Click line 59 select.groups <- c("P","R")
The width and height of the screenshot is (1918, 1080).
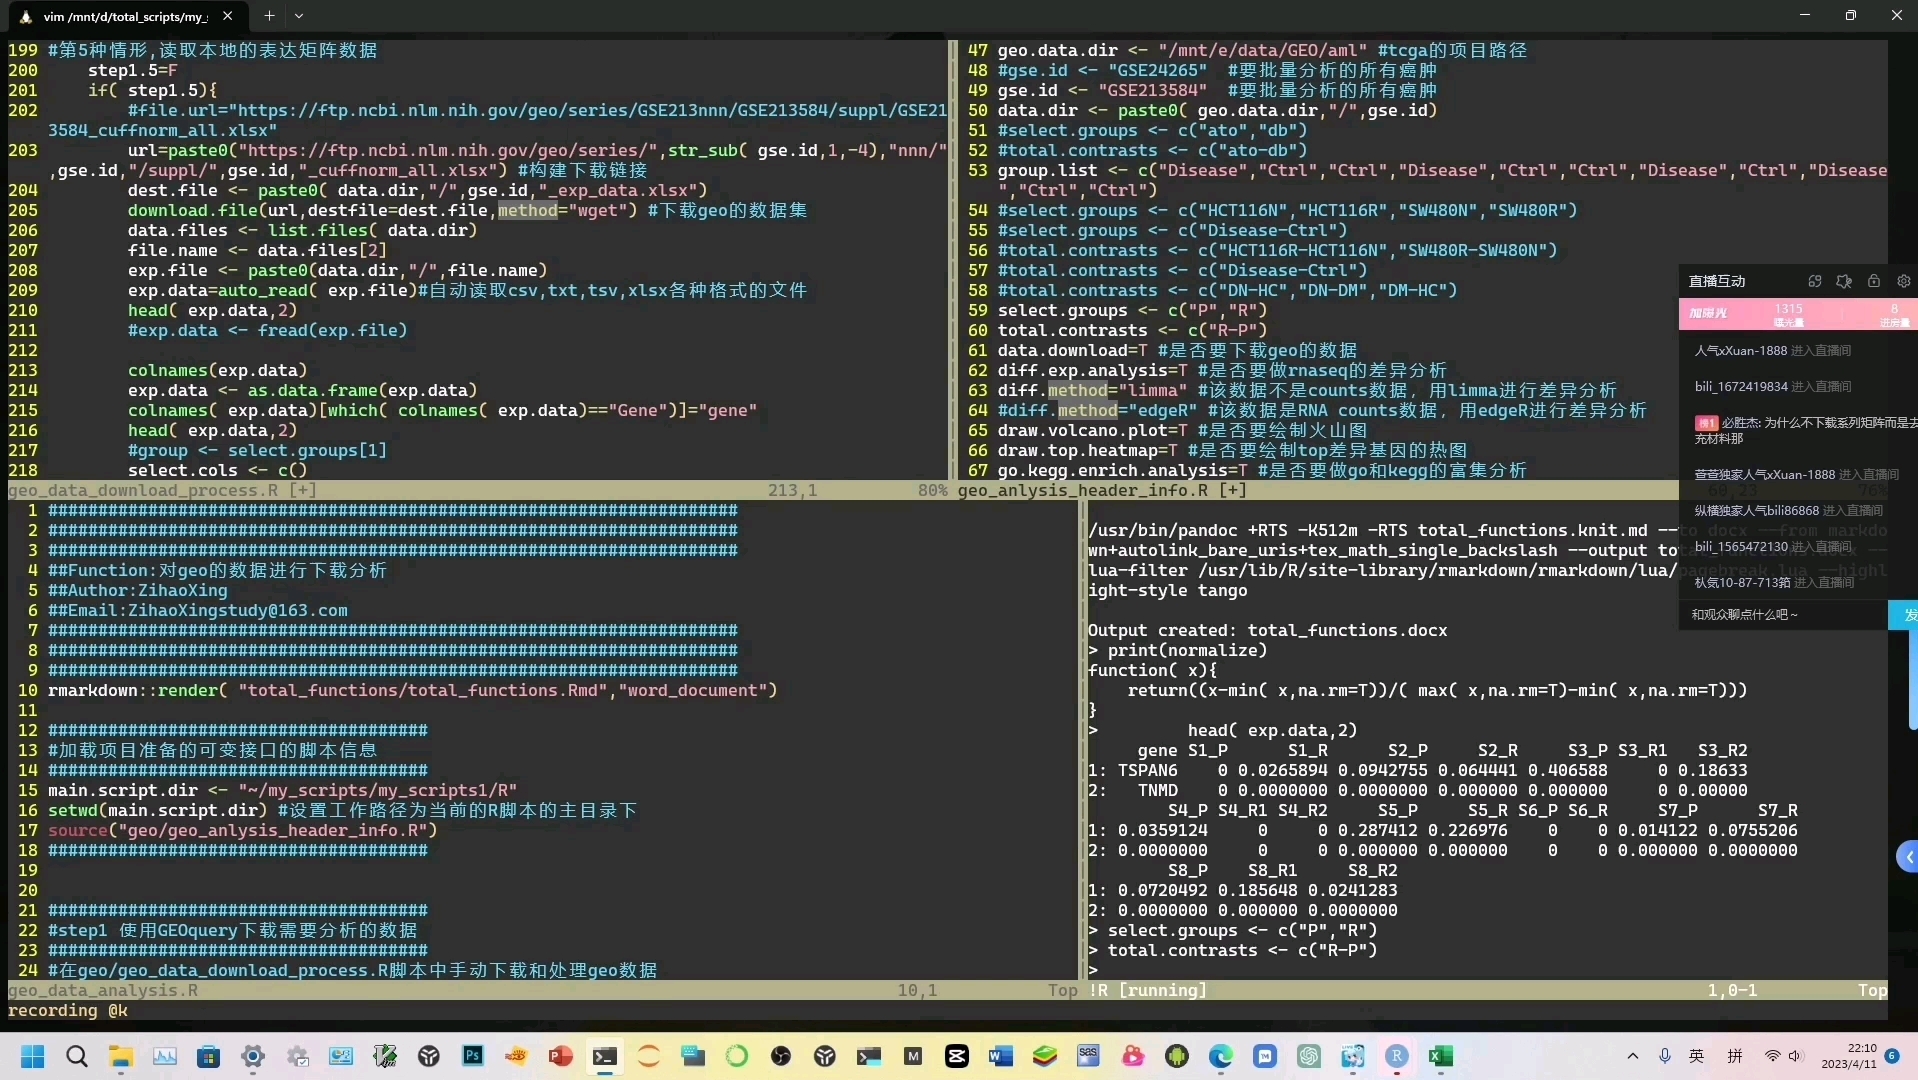[1132, 310]
